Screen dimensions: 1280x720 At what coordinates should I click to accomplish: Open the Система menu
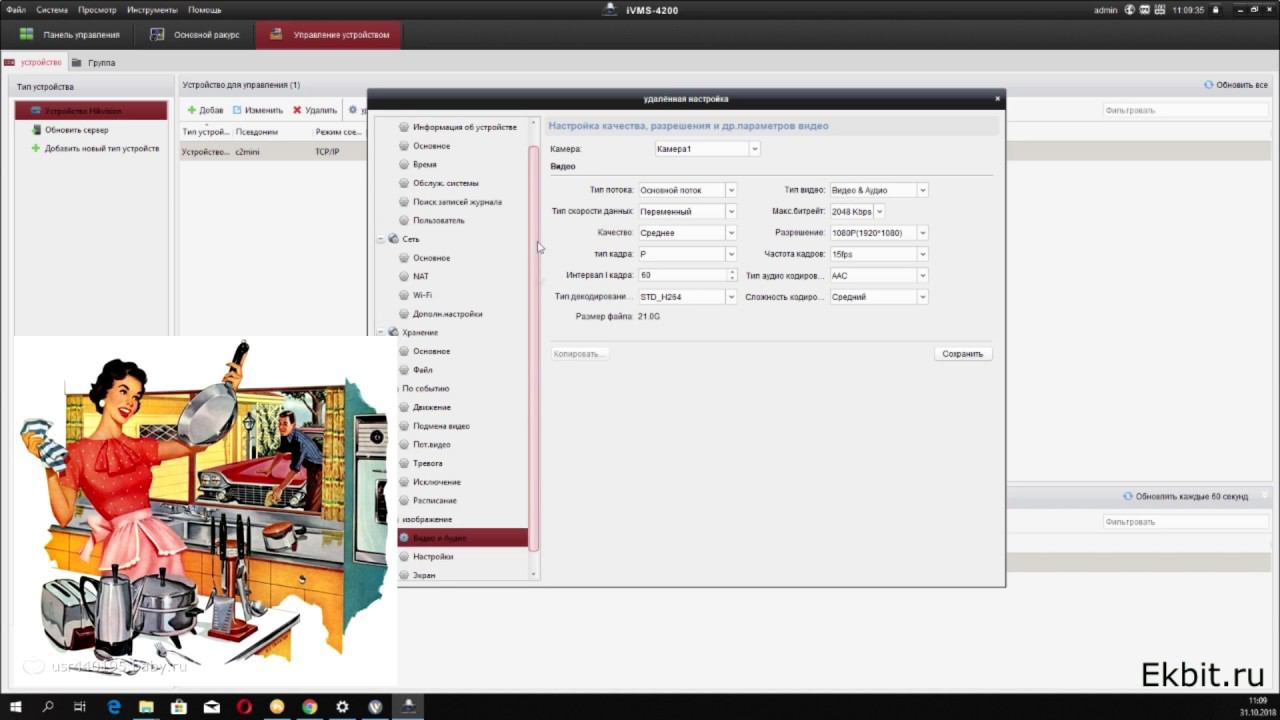click(x=52, y=9)
